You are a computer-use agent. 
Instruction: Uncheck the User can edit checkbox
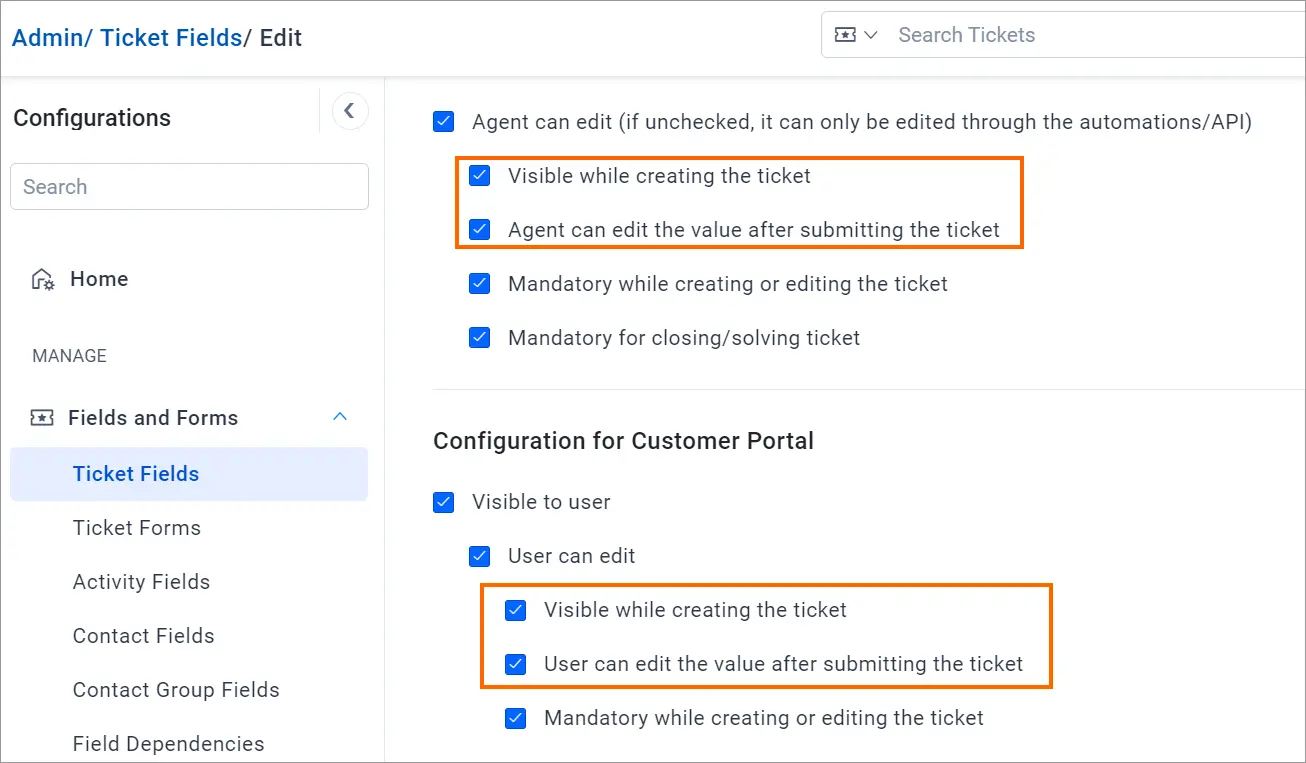coord(480,556)
